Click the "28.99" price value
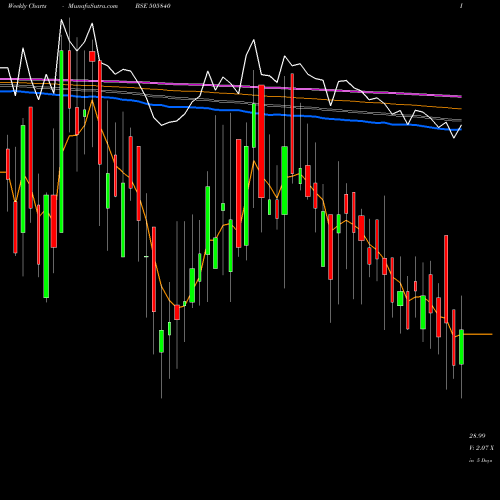The height and width of the screenshot is (500, 500). [477, 436]
